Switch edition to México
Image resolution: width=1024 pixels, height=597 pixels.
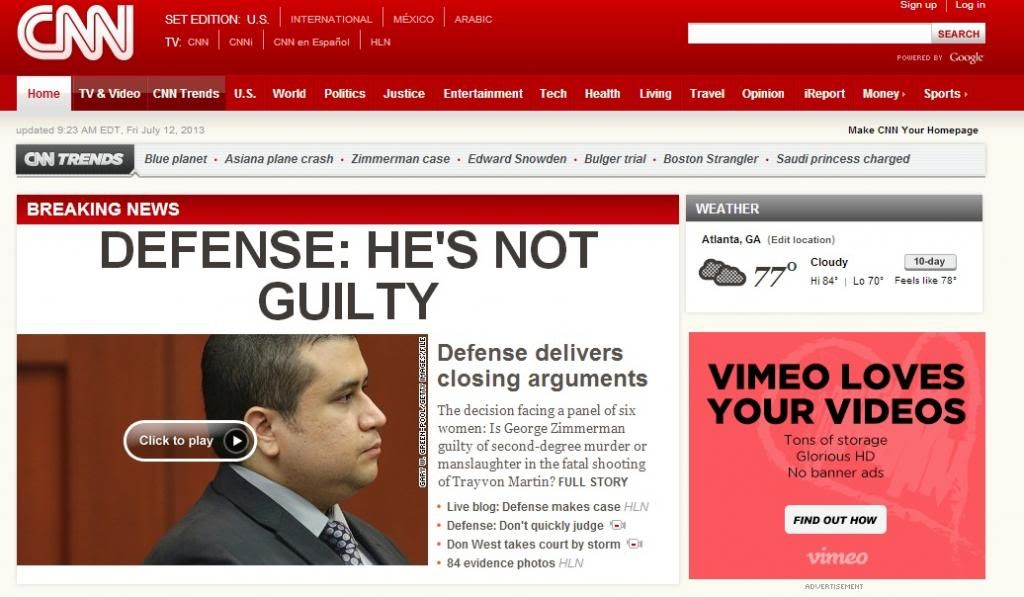coord(413,19)
